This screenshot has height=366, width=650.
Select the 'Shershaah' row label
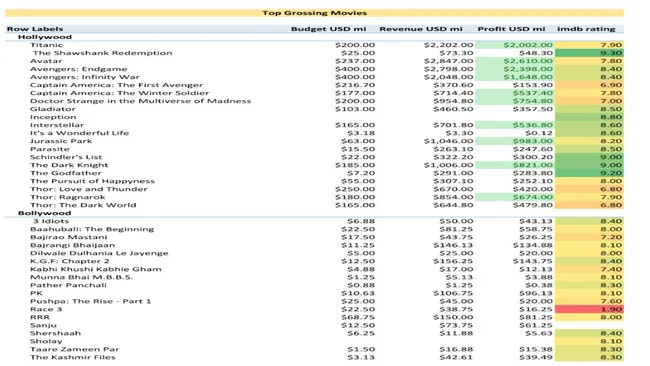click(x=56, y=333)
